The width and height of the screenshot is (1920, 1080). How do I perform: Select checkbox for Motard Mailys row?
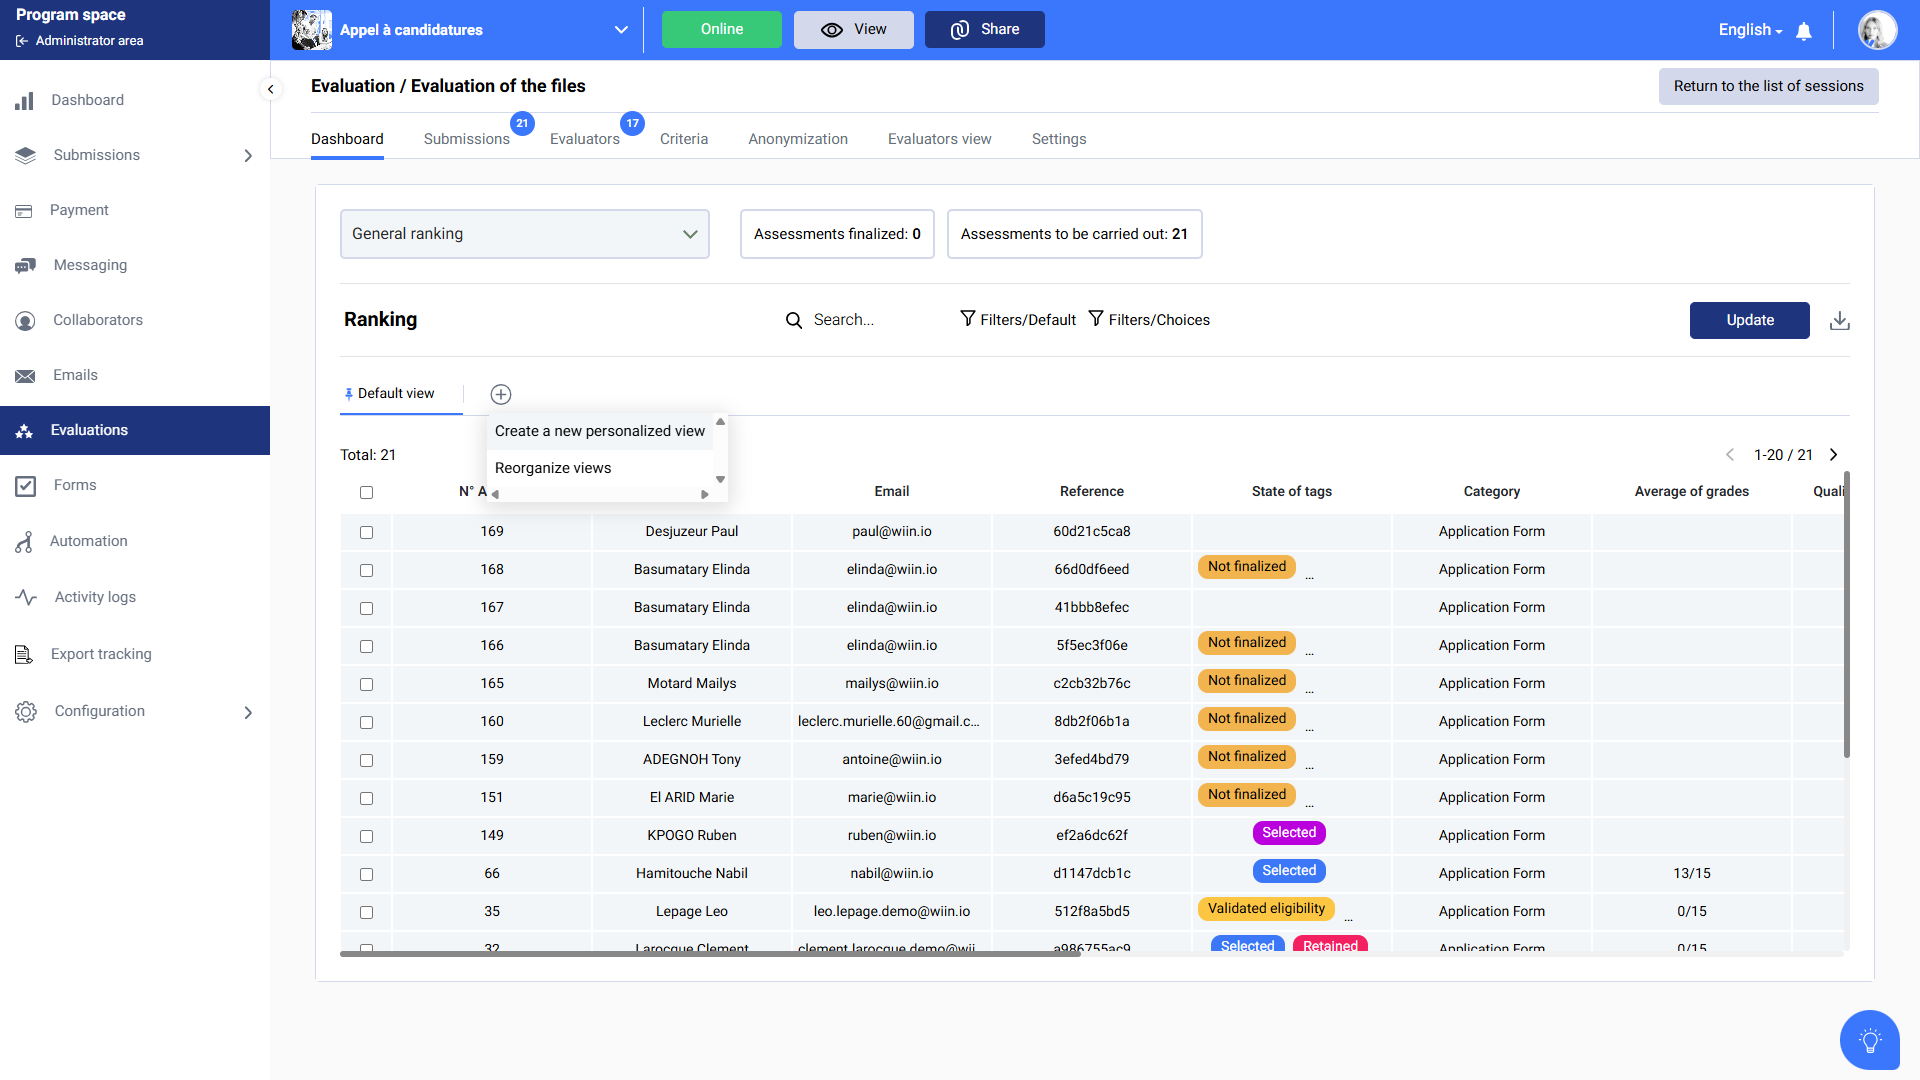366,684
